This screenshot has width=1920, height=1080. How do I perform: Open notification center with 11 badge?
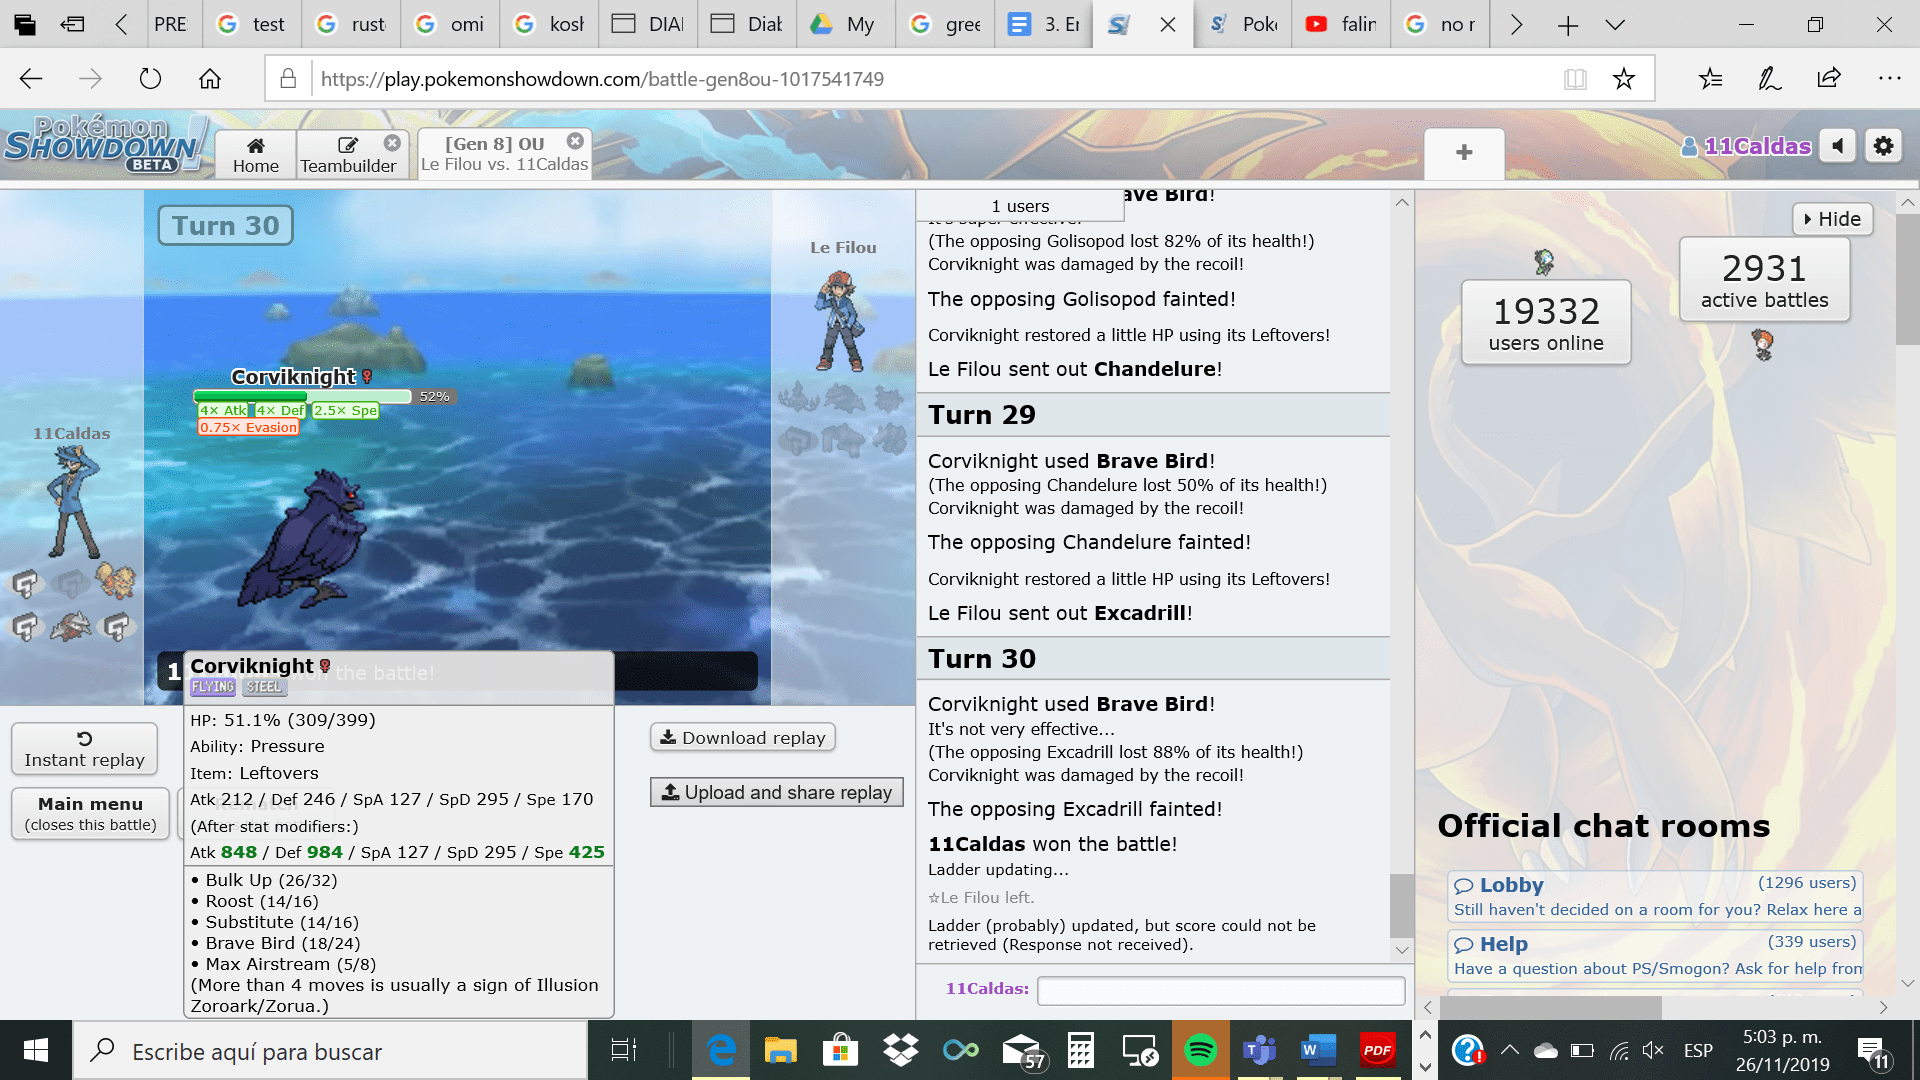1872,1052
